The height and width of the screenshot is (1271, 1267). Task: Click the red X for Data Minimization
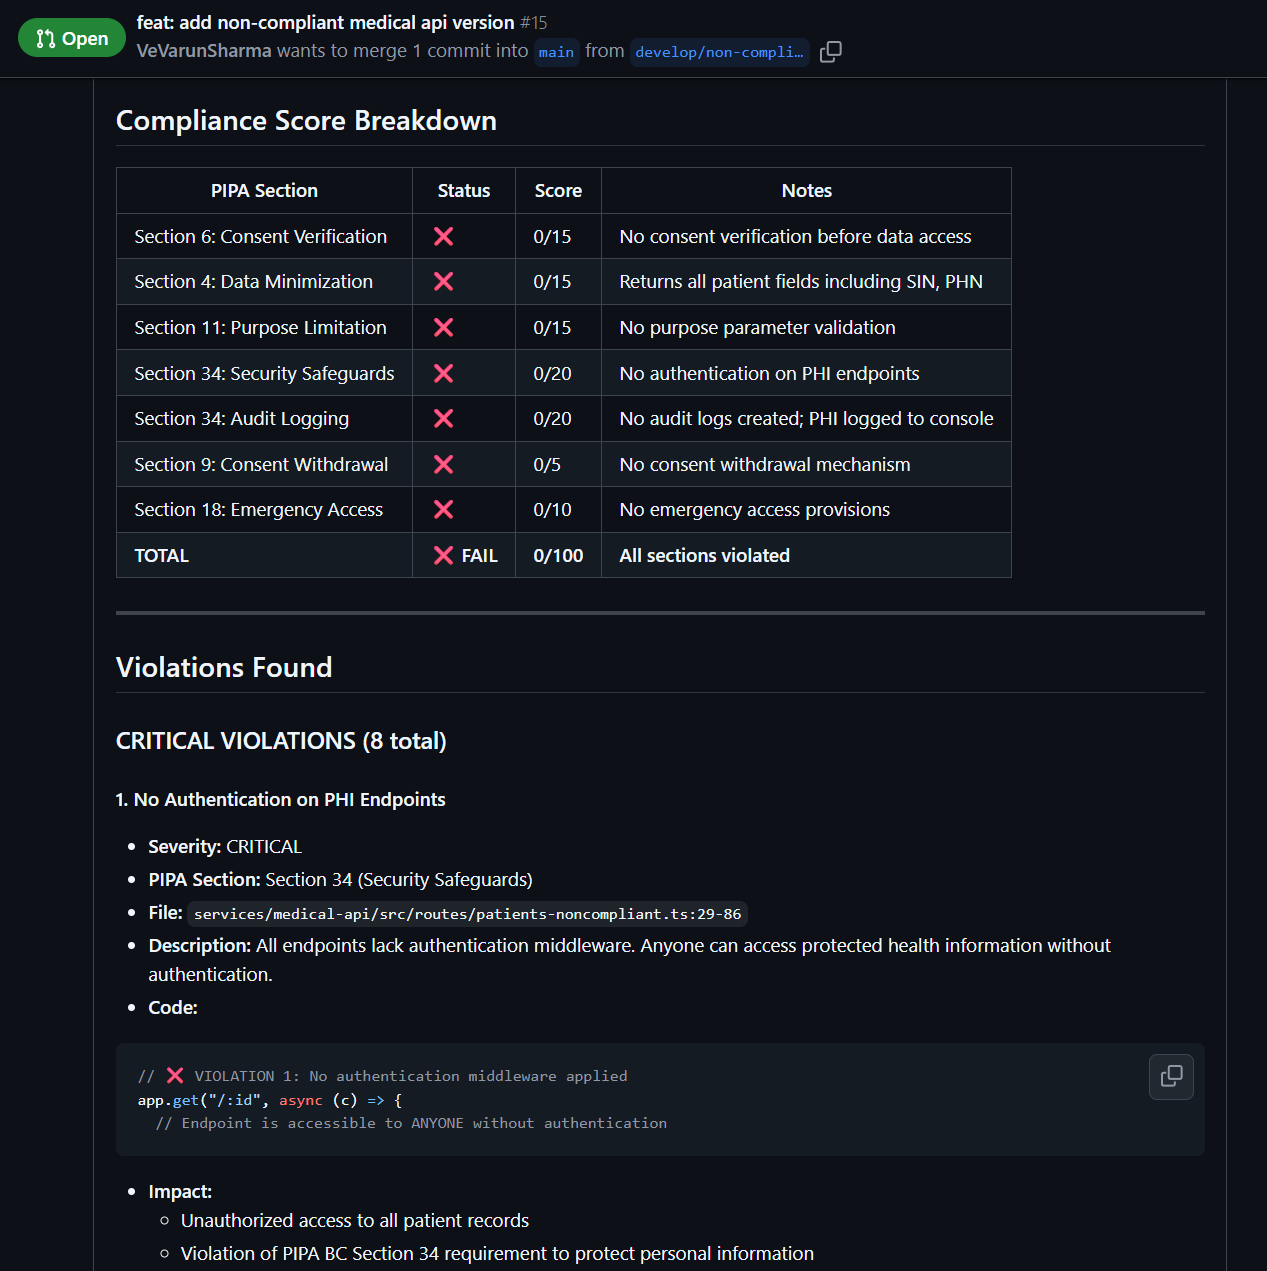point(444,282)
